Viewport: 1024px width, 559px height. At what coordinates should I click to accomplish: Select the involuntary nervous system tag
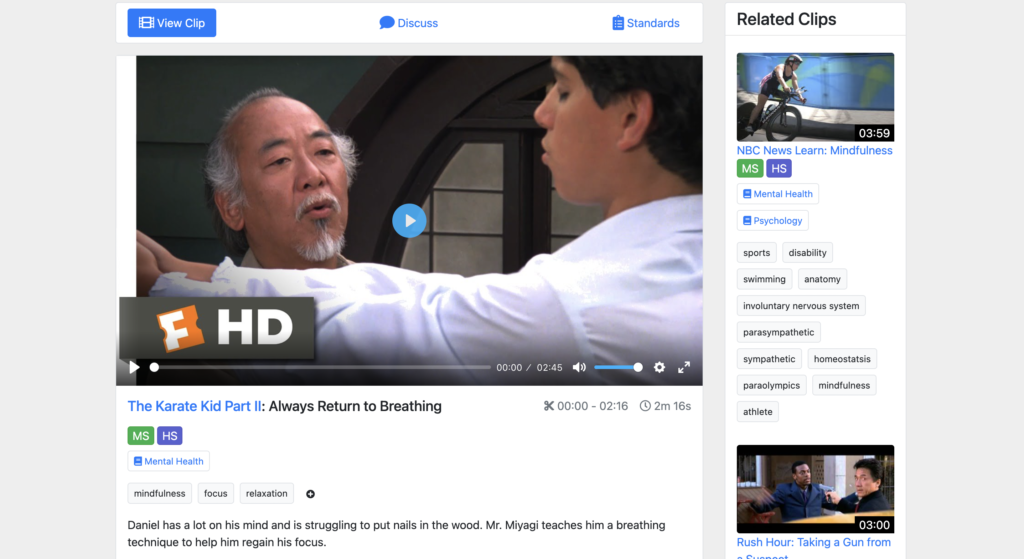(x=801, y=306)
